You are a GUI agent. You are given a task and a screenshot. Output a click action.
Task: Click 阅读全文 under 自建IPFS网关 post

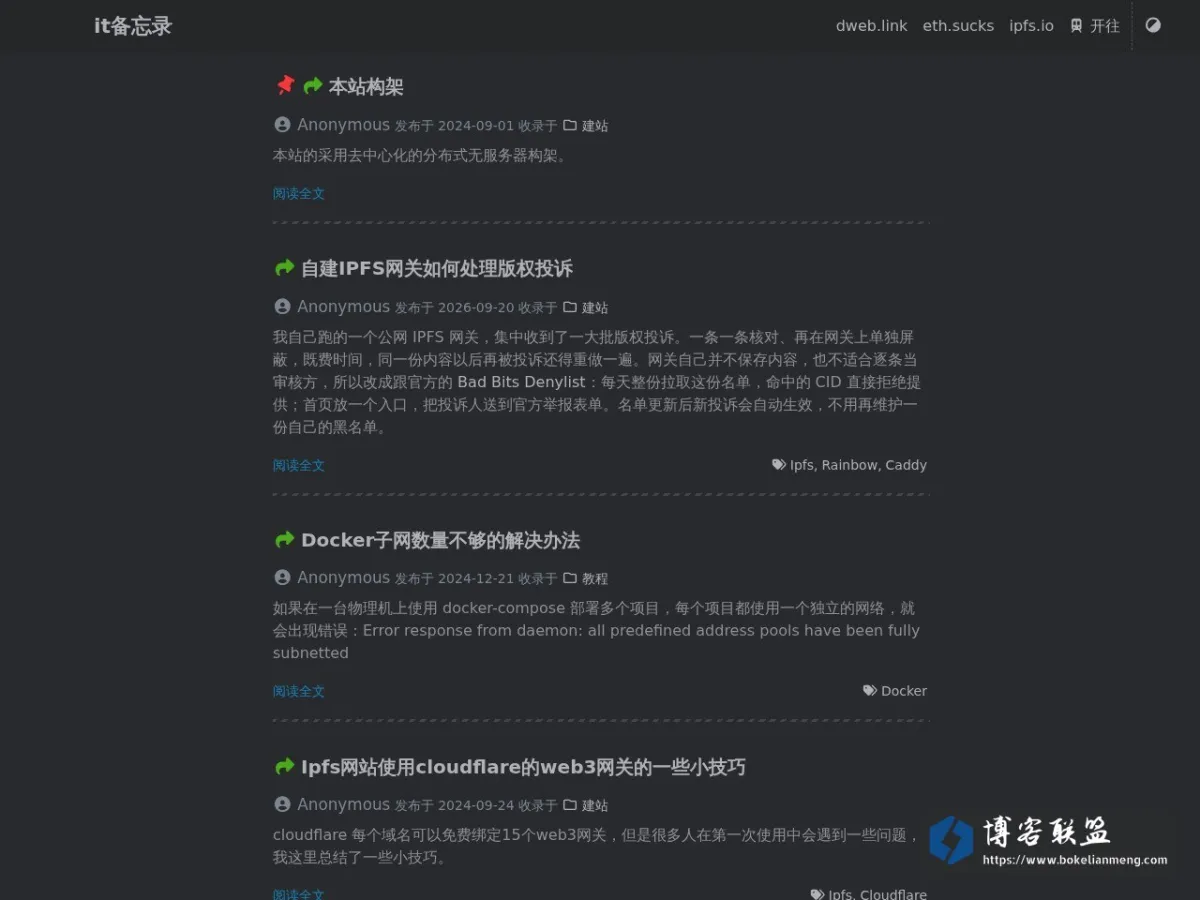(x=299, y=466)
